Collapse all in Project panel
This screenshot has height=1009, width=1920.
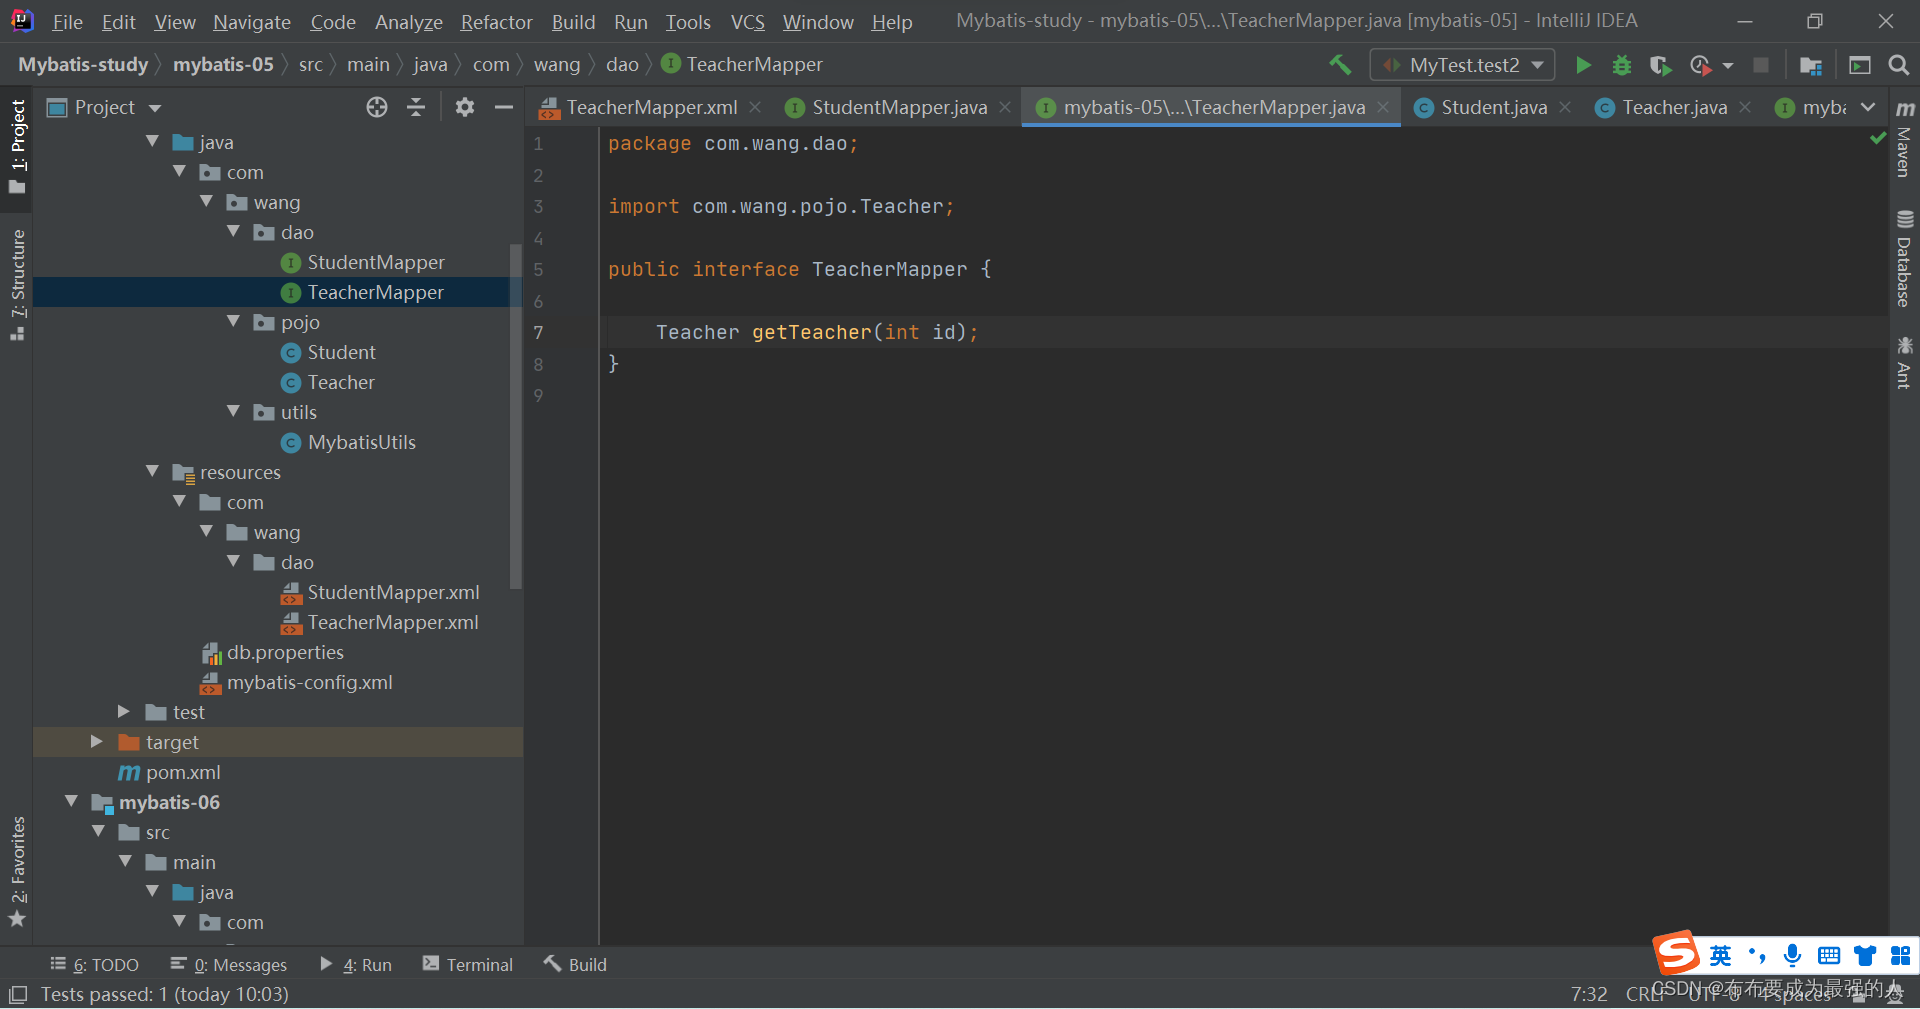[x=416, y=107]
